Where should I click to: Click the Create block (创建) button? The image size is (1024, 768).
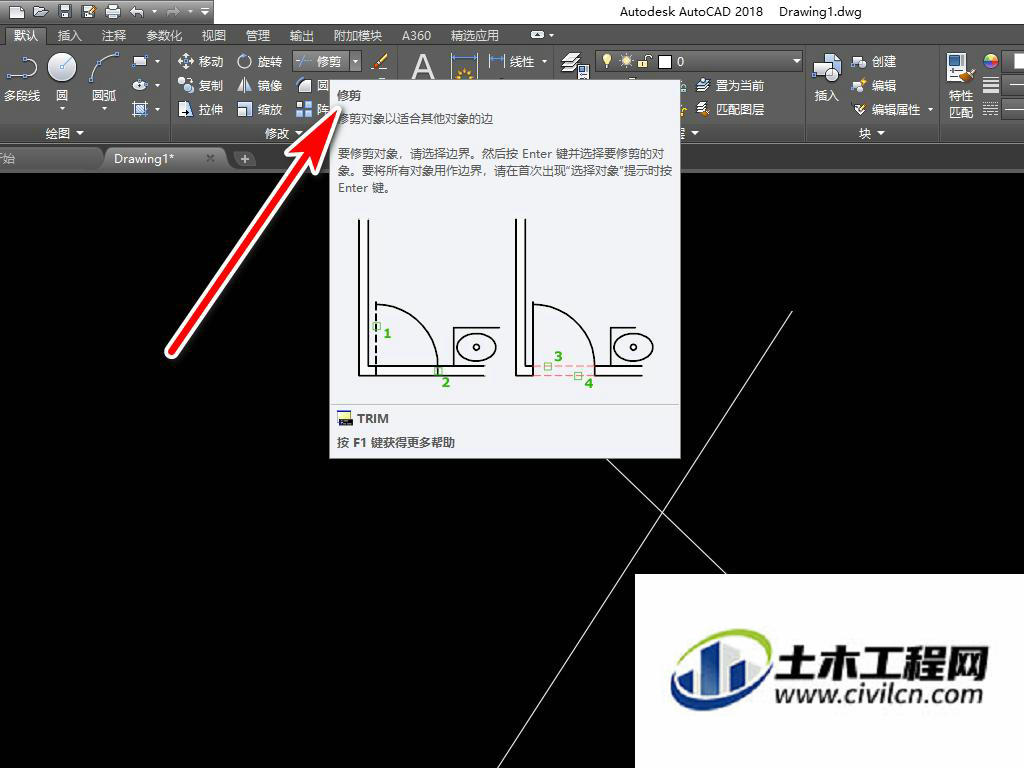874,61
